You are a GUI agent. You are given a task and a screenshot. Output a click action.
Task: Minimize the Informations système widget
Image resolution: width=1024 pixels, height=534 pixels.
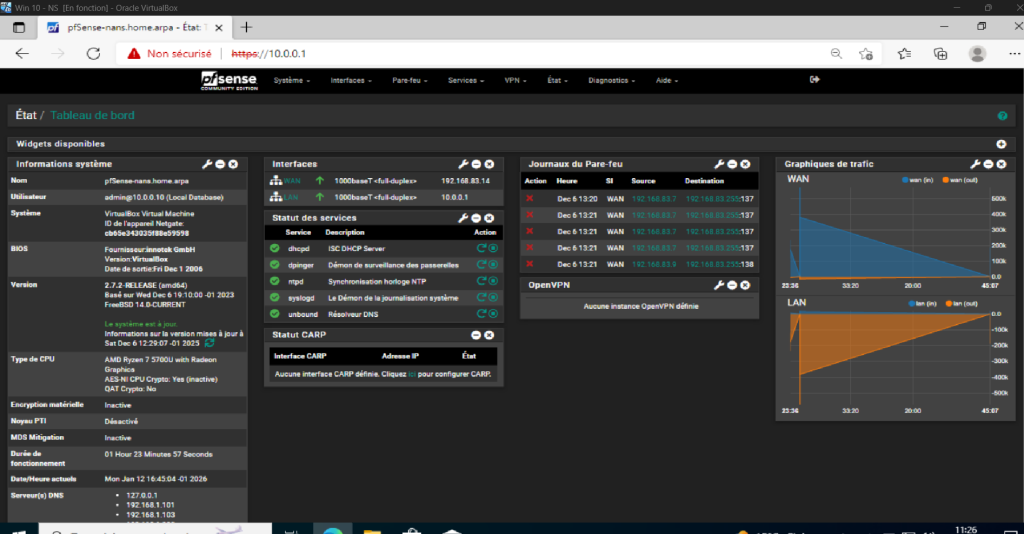pos(220,164)
